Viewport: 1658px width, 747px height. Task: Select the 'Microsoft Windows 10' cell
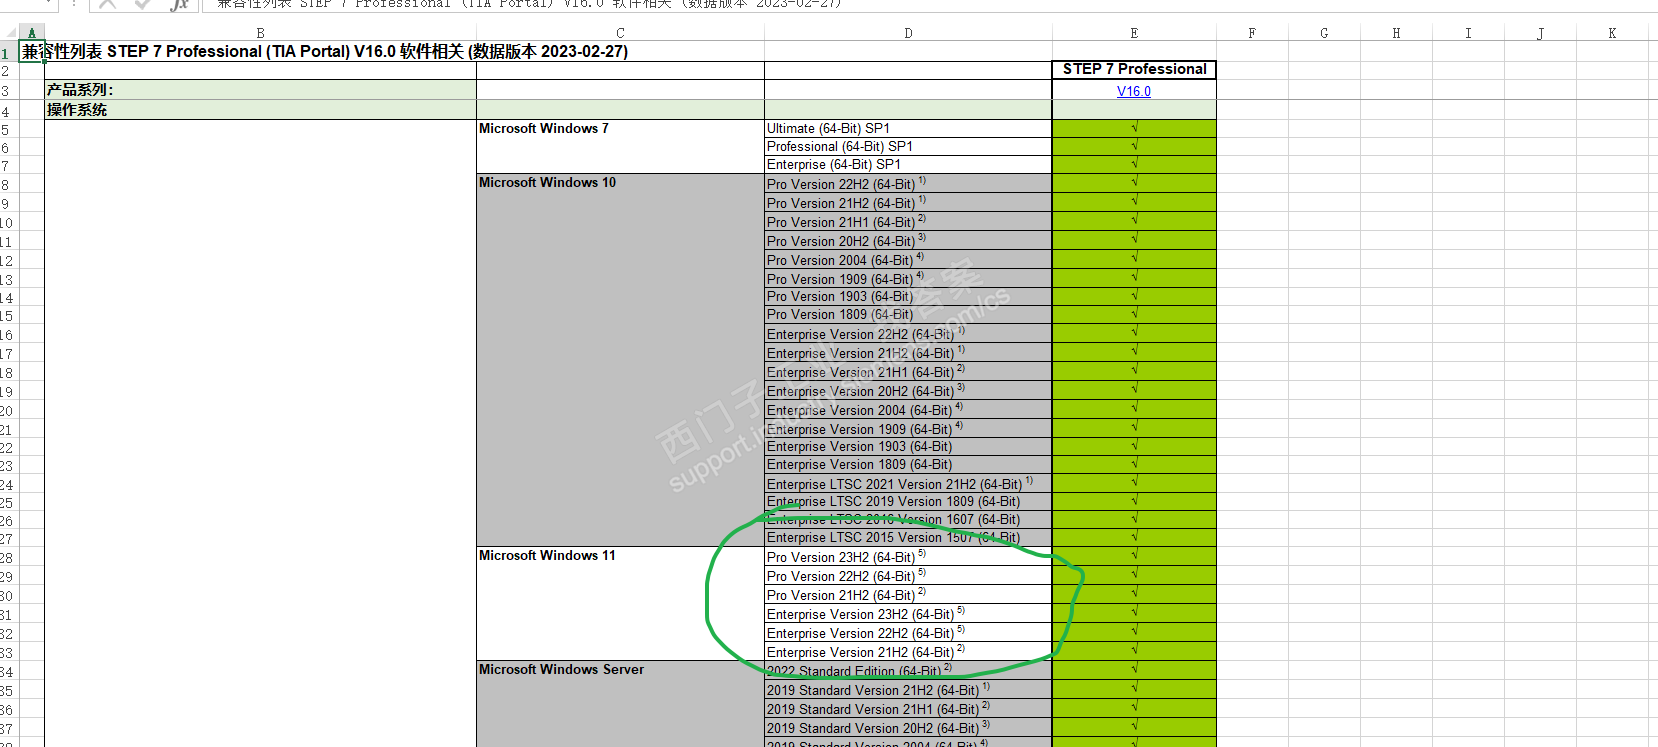click(x=620, y=360)
